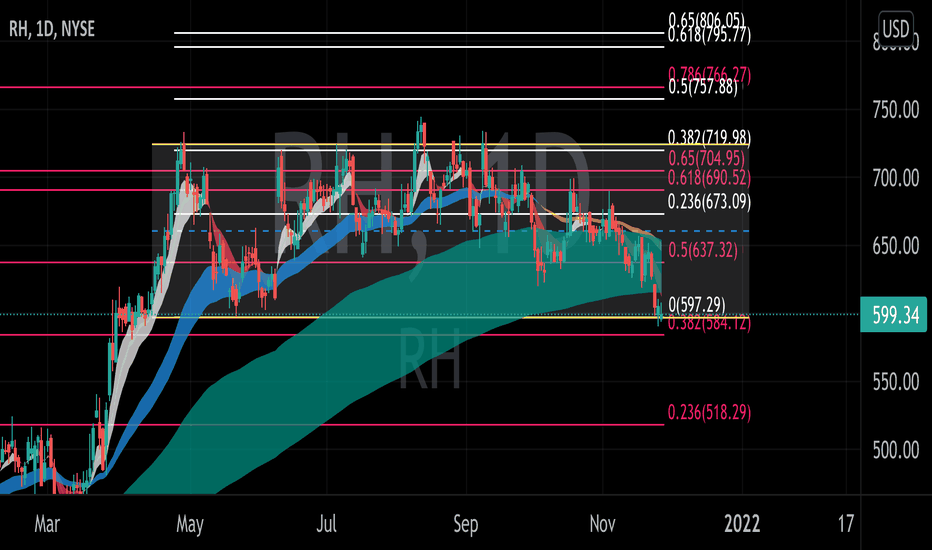Click the Jul date axis label
The width and height of the screenshot is (932, 550).
click(x=326, y=524)
